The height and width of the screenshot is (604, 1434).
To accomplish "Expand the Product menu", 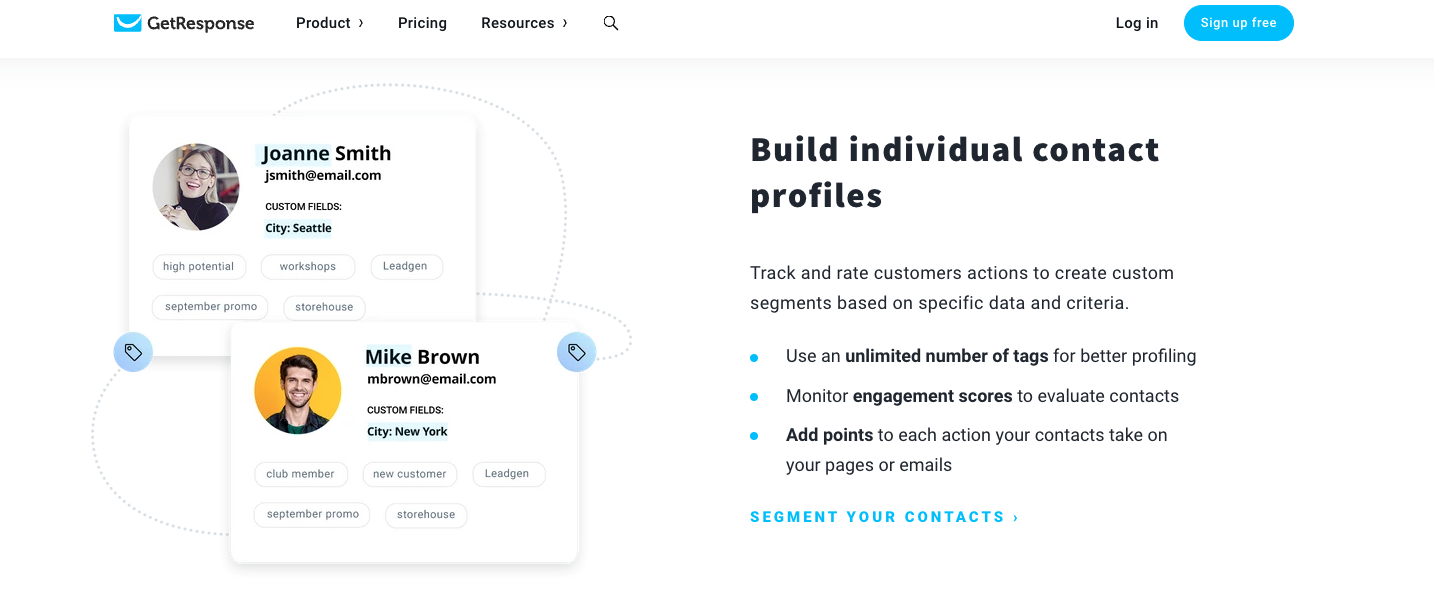I will point(329,23).
